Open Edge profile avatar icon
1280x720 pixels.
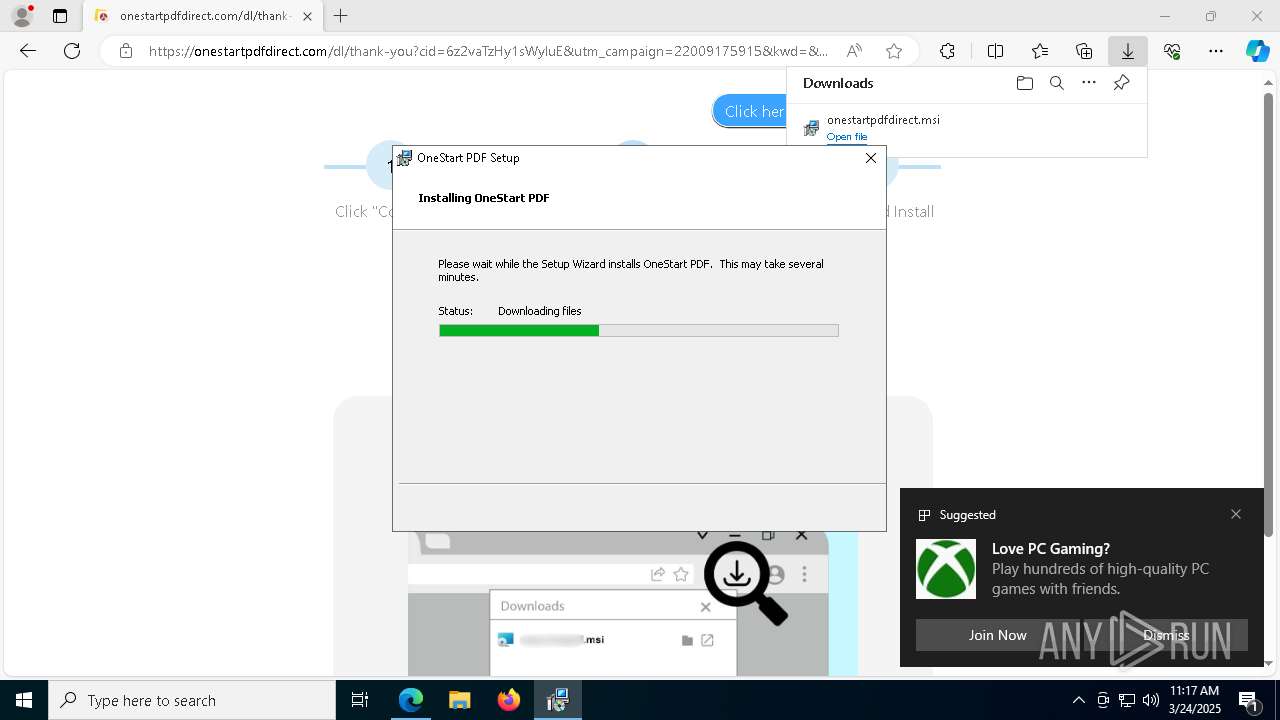point(21,16)
